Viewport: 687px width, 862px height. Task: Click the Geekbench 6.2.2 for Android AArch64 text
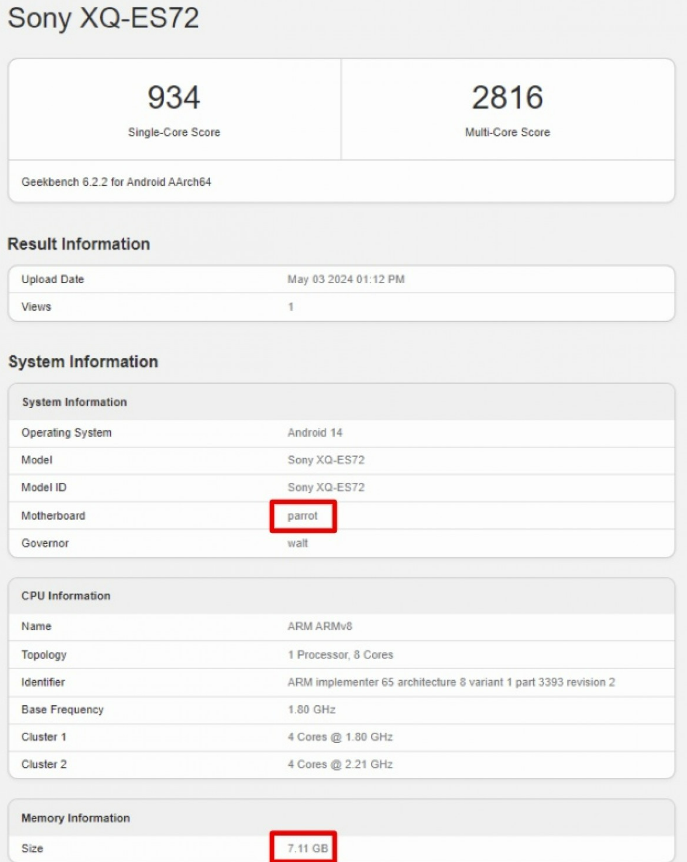pyautogui.click(x=116, y=183)
